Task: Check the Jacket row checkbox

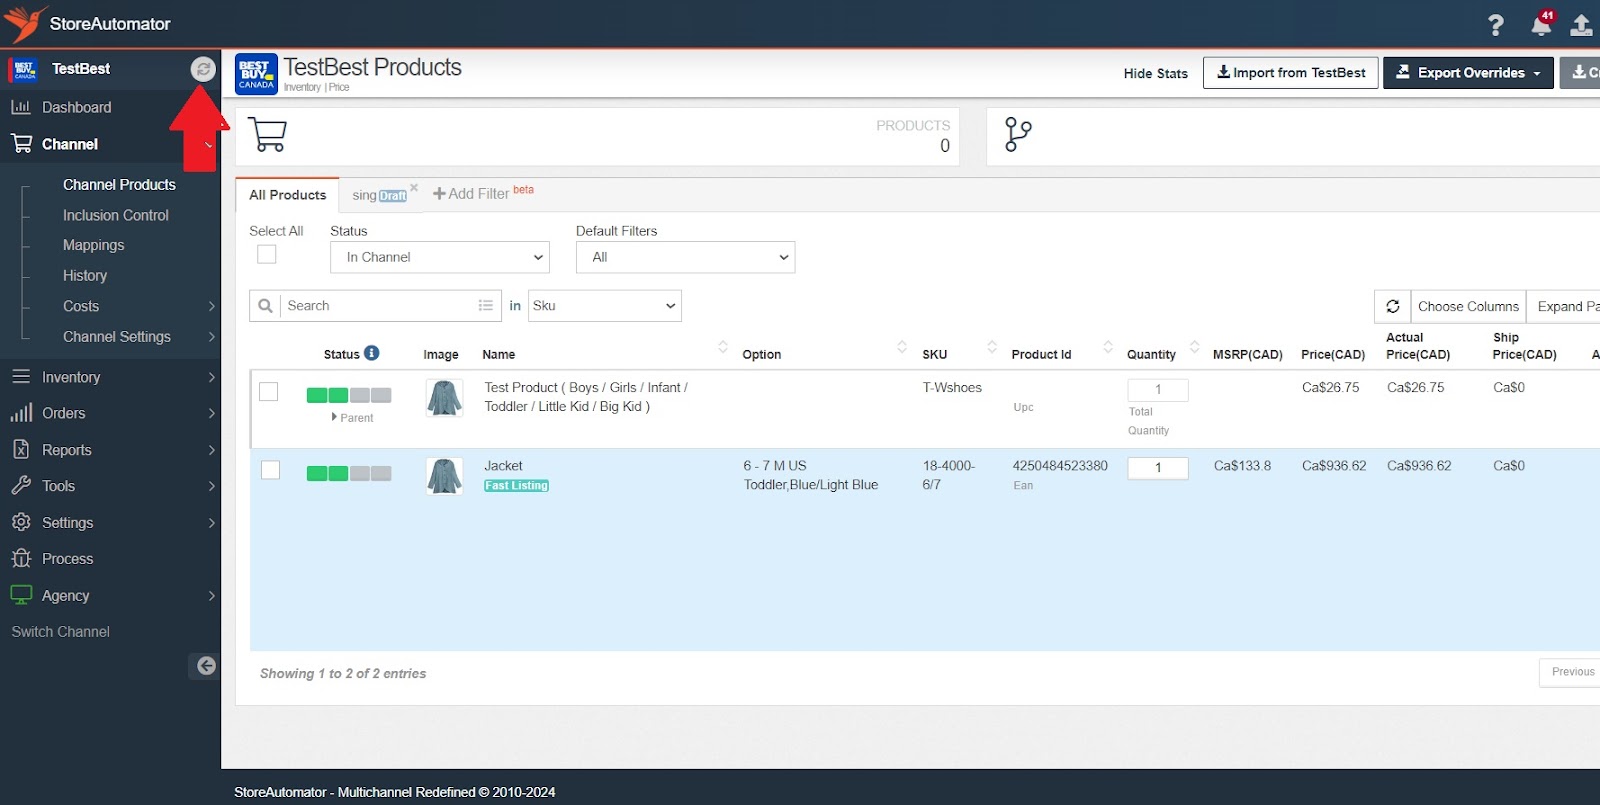Action: pyautogui.click(x=270, y=470)
